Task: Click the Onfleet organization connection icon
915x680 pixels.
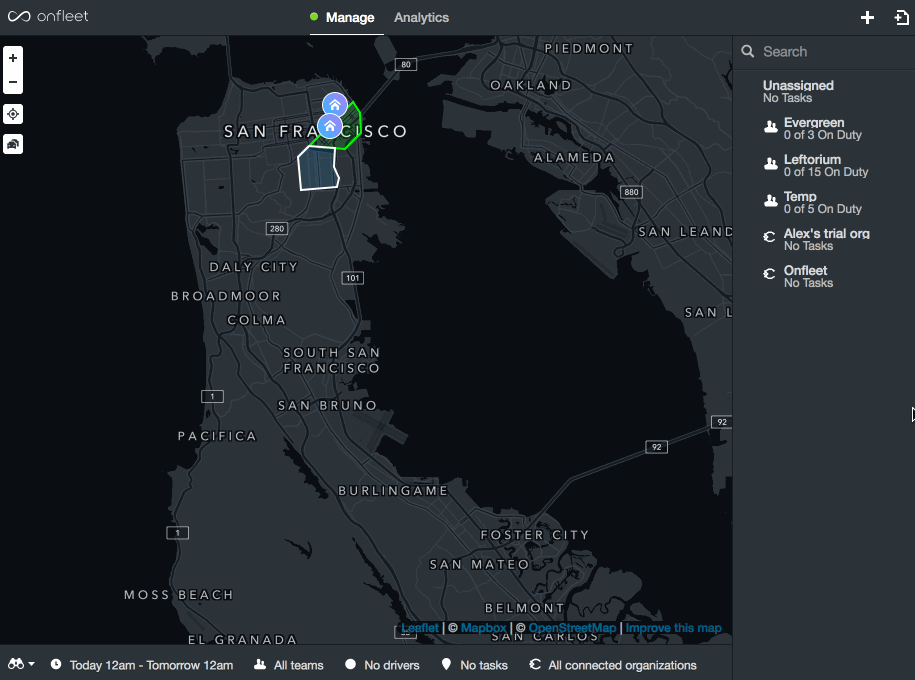Action: coord(770,273)
